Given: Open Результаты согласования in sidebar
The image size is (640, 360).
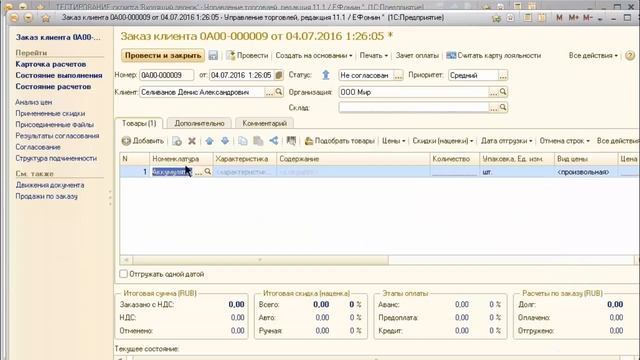Looking at the screenshot, I should [57, 136].
